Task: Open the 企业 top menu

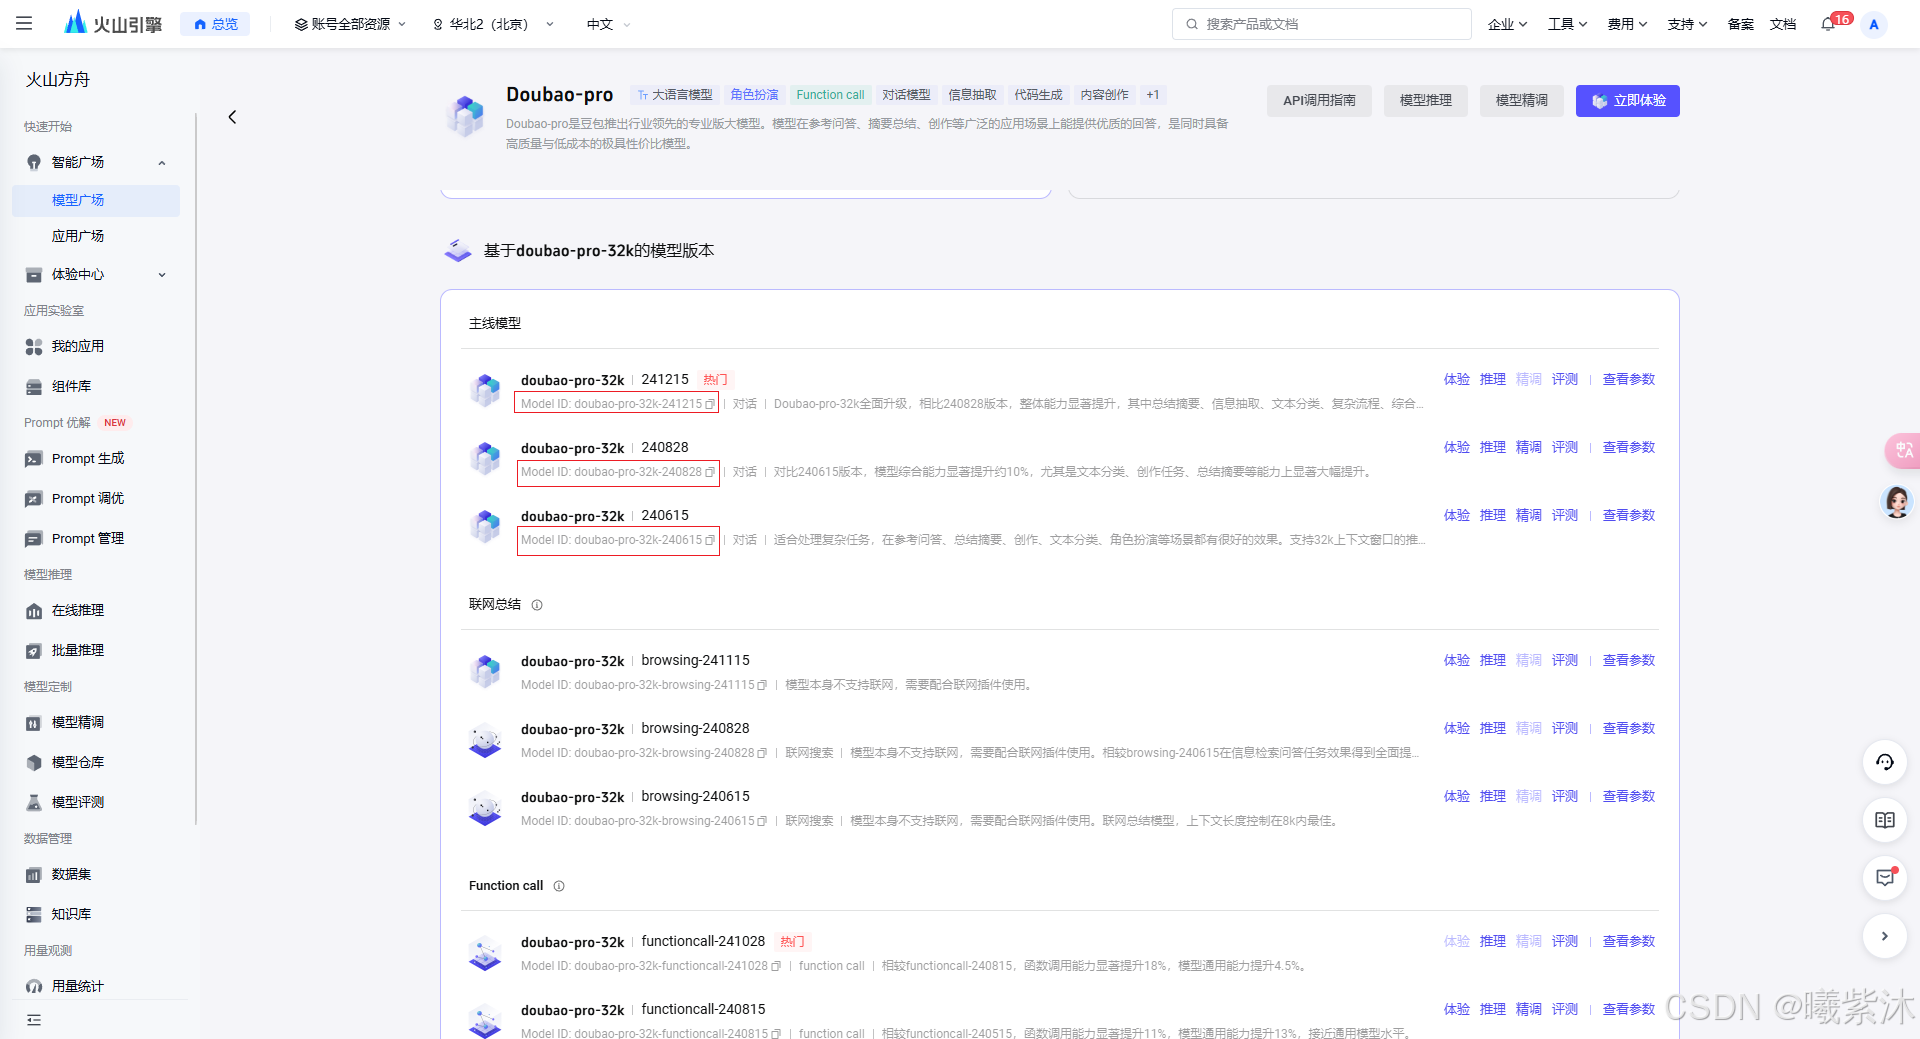Action: [x=1507, y=24]
